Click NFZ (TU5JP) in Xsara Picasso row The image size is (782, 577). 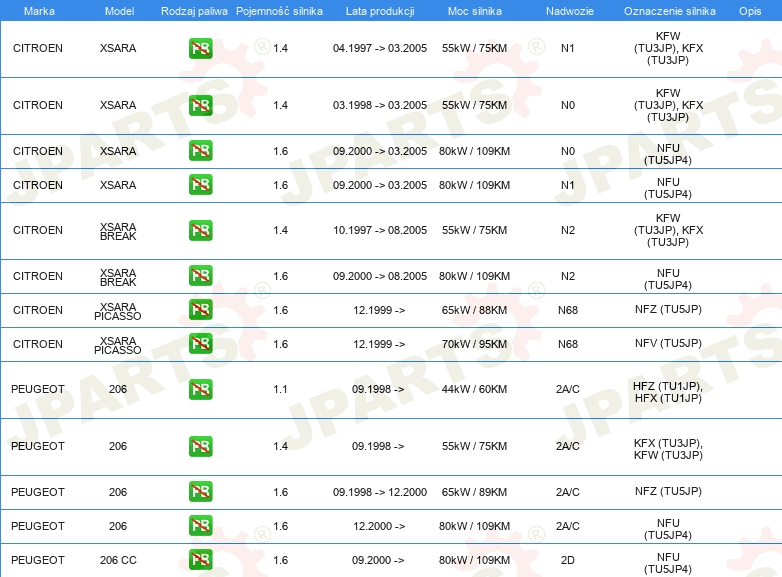pos(668,309)
